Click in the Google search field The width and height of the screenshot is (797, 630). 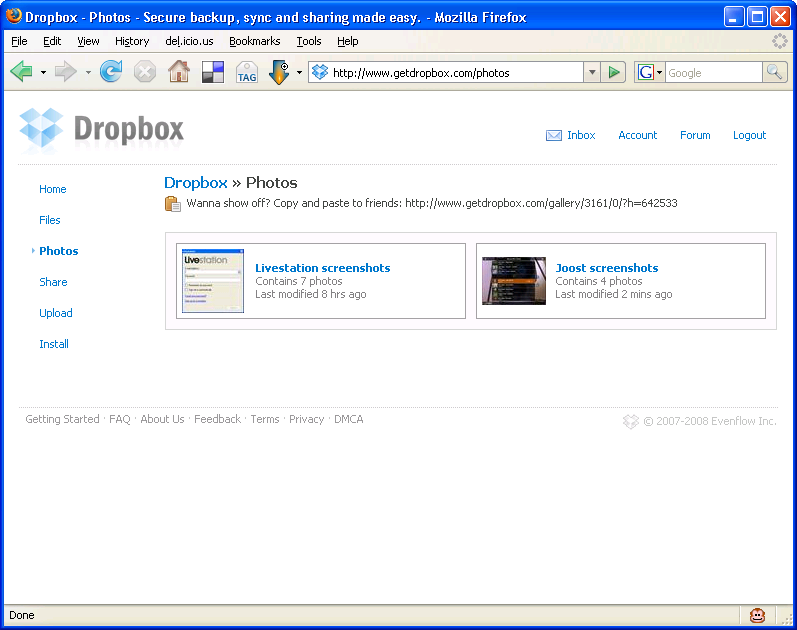point(714,73)
